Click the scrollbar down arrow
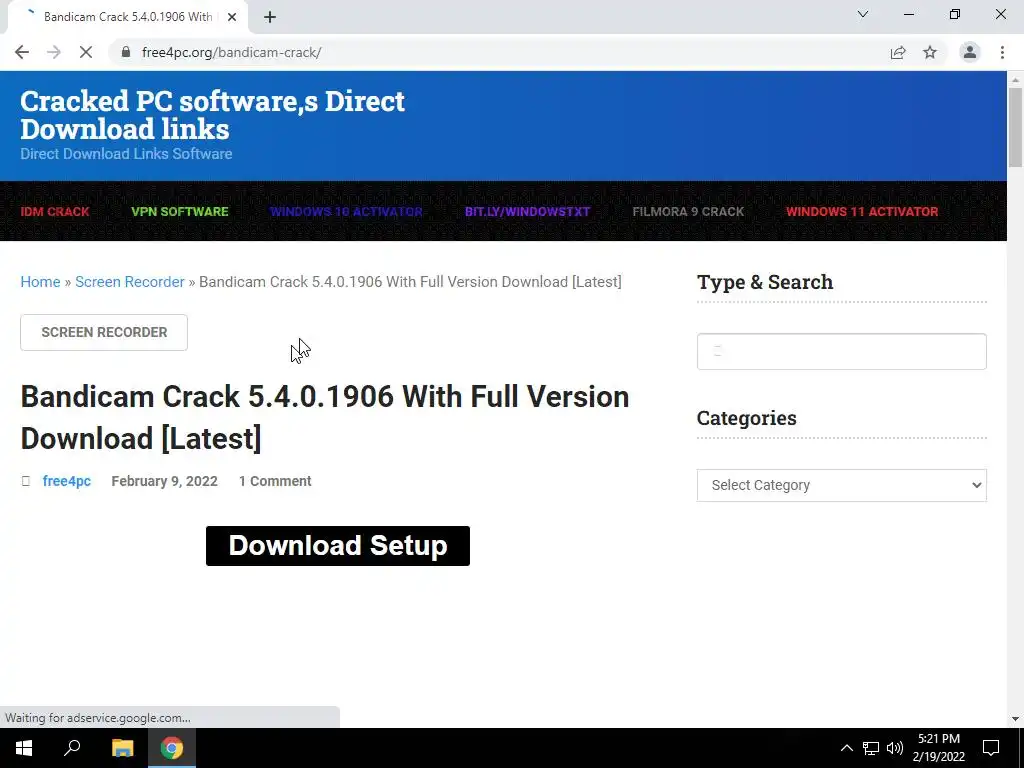Viewport: 1024px width, 768px height. click(x=1015, y=719)
